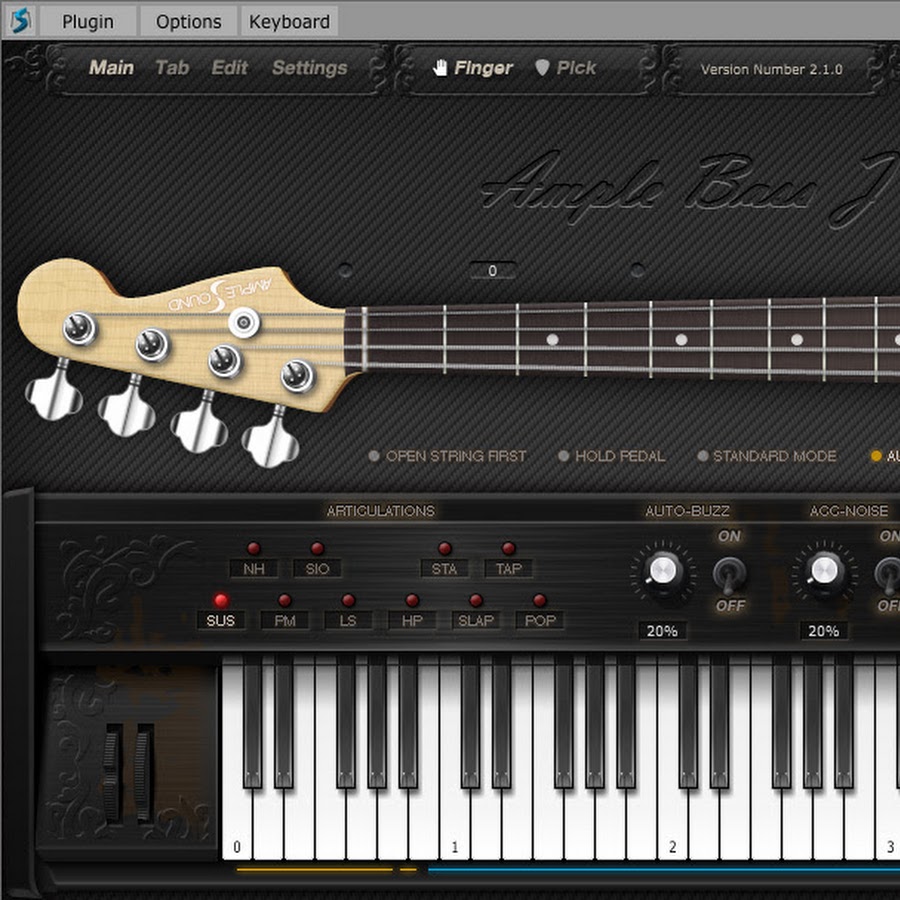The width and height of the screenshot is (900, 900).
Task: Toggle Hold Pedal option
Action: tap(612, 456)
